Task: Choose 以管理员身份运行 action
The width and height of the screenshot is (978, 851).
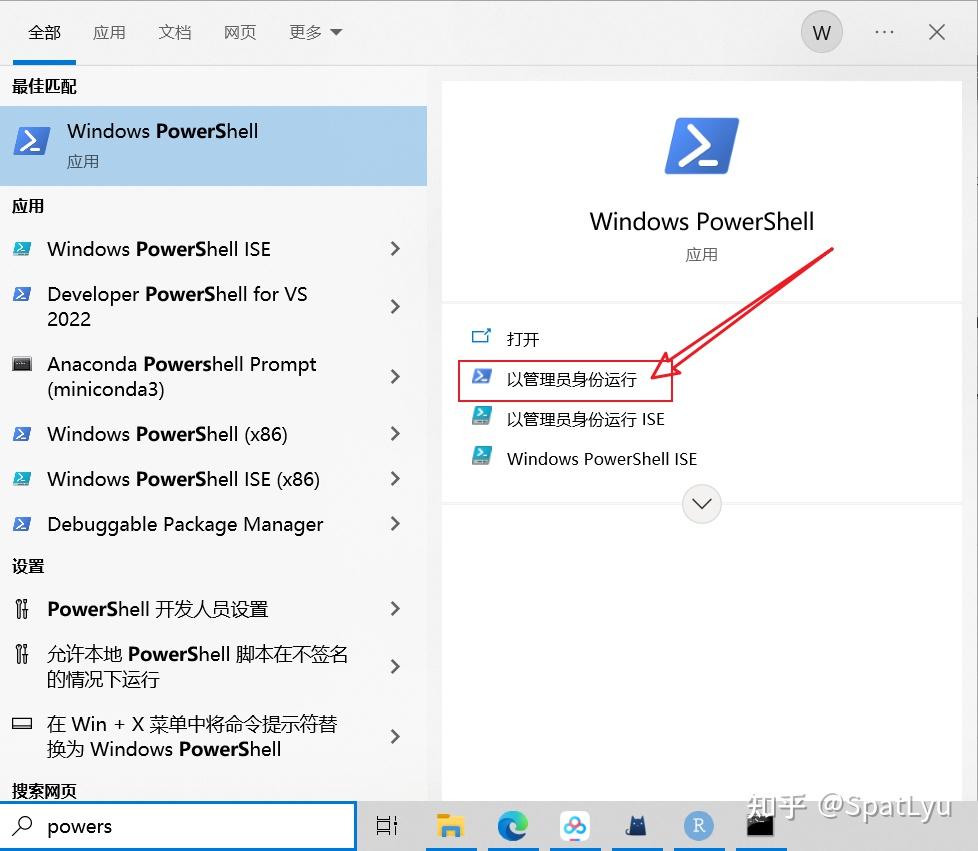Action: (571, 379)
